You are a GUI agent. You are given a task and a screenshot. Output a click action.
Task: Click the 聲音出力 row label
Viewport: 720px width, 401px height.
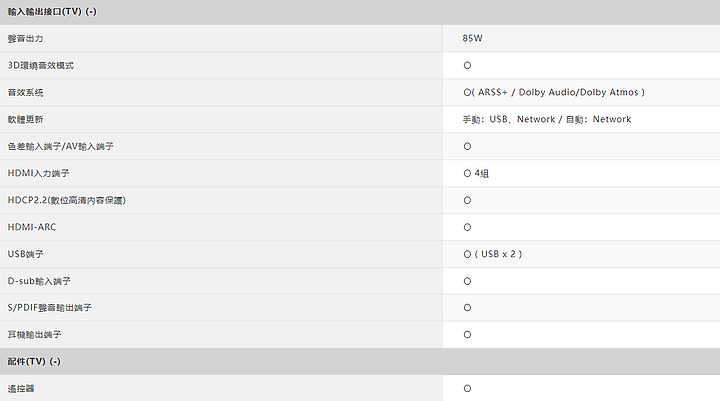25,39
